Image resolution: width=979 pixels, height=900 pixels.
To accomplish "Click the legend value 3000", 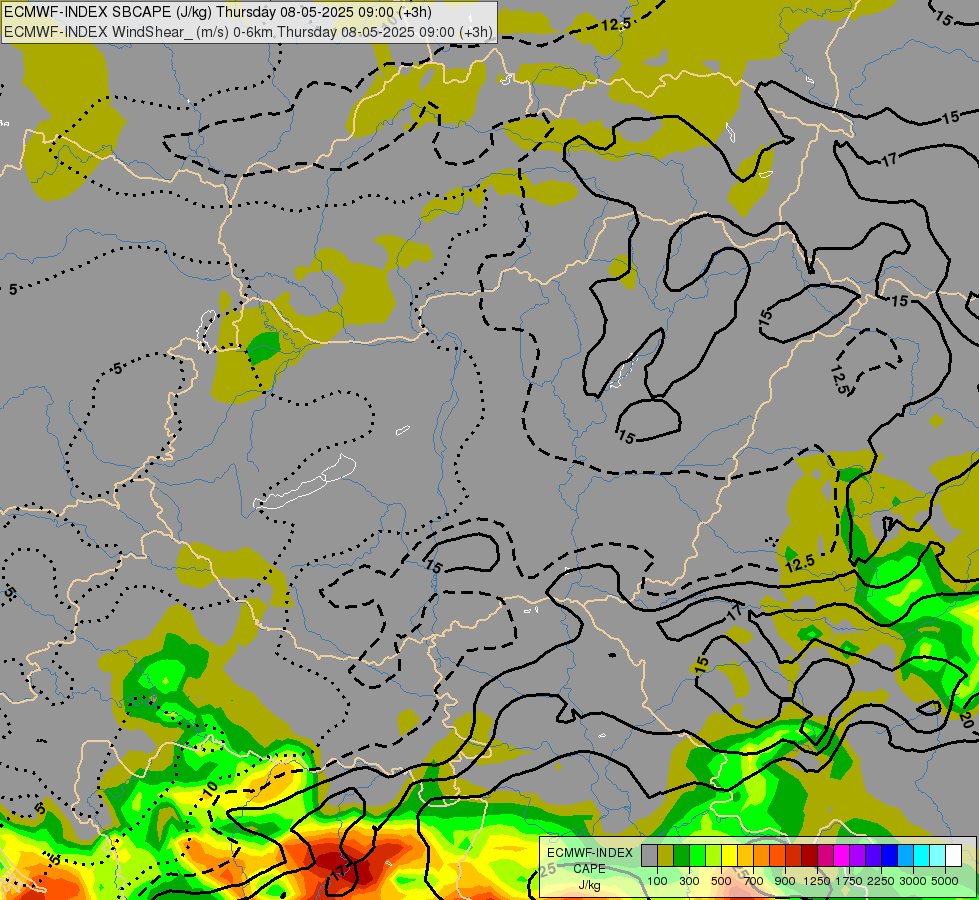I will coord(913,881).
